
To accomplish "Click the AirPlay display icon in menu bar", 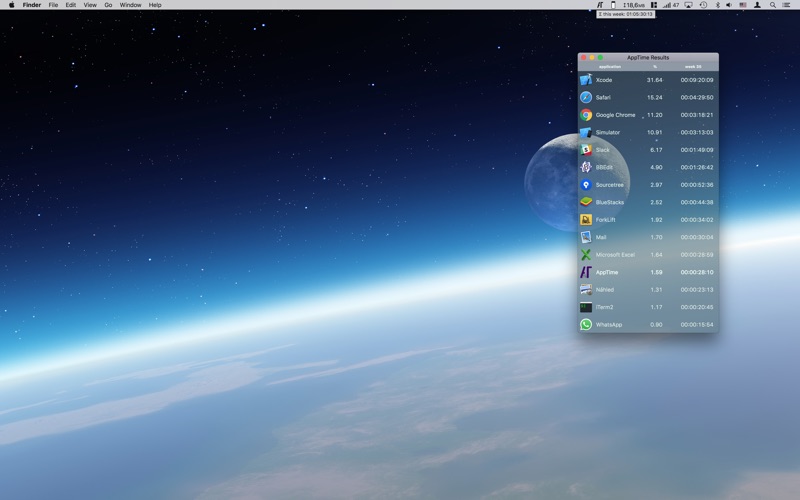I will (x=688, y=5).
